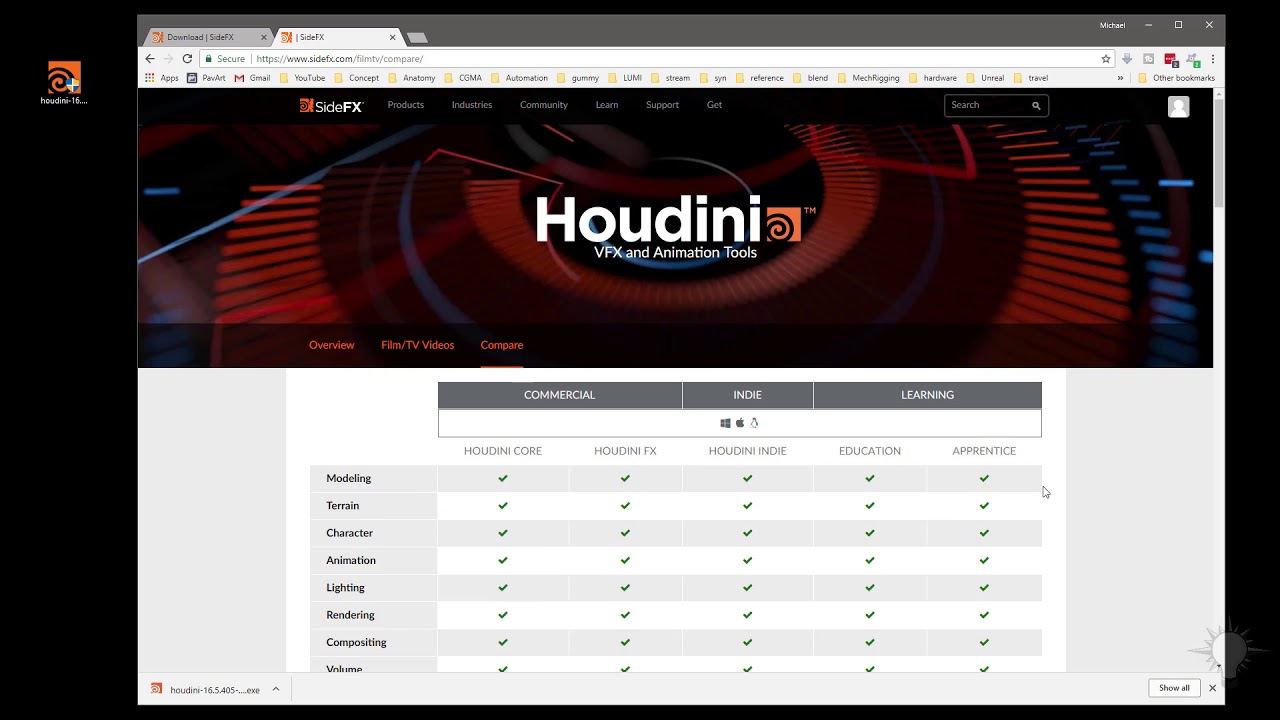
Task: Click the search magnifier icon in the site header
Action: [1036, 105]
